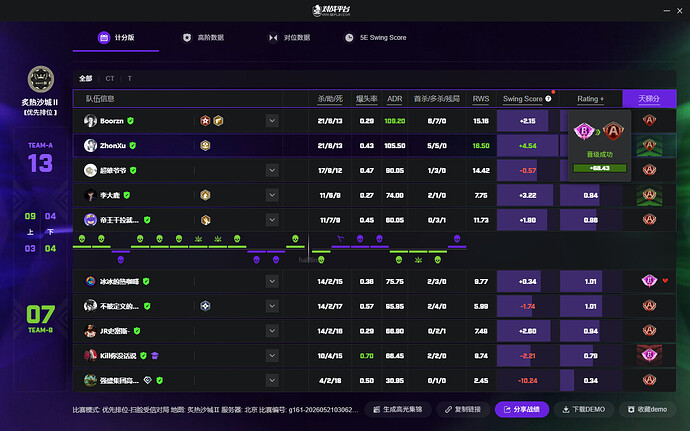Viewport: 690px width, 431px height.
Task: Click the map emblem above 炙热沙城 II
Action: pos(41,79)
